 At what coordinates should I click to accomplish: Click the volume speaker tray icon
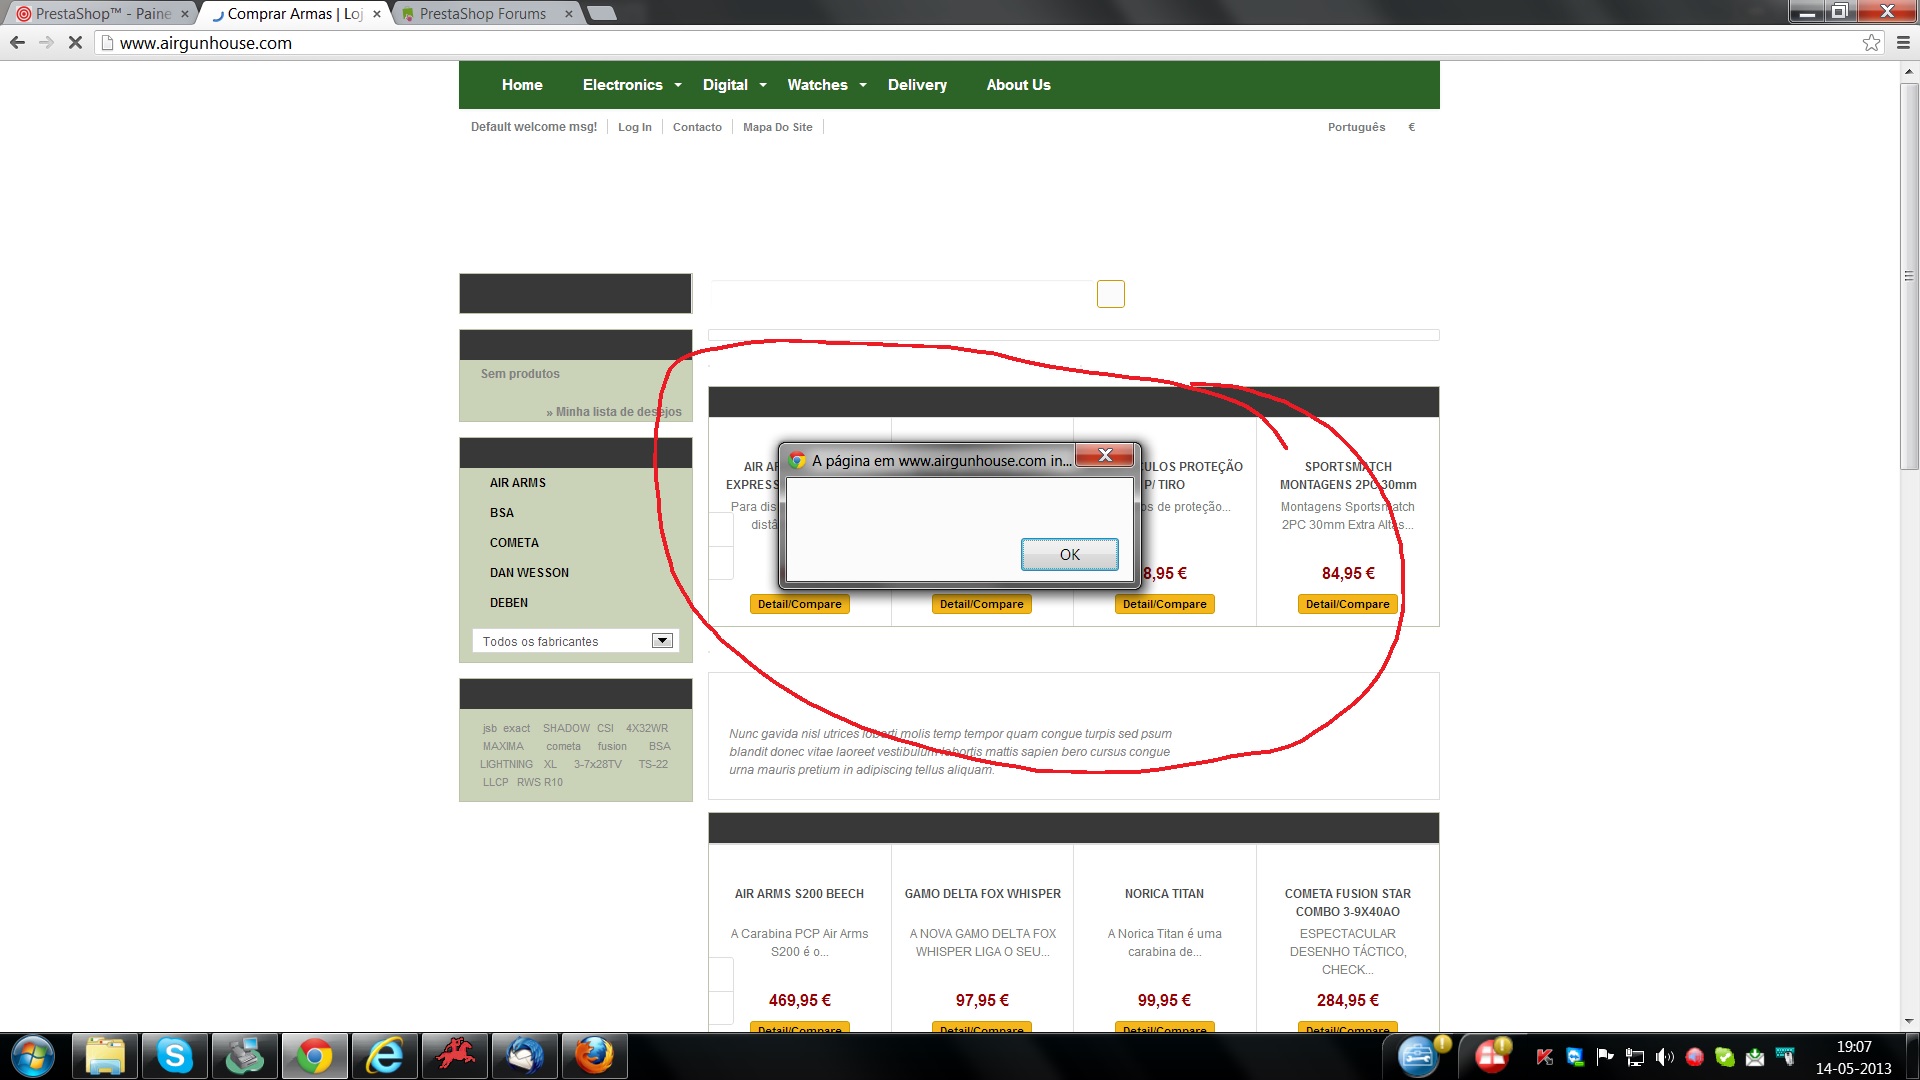point(1664,1057)
